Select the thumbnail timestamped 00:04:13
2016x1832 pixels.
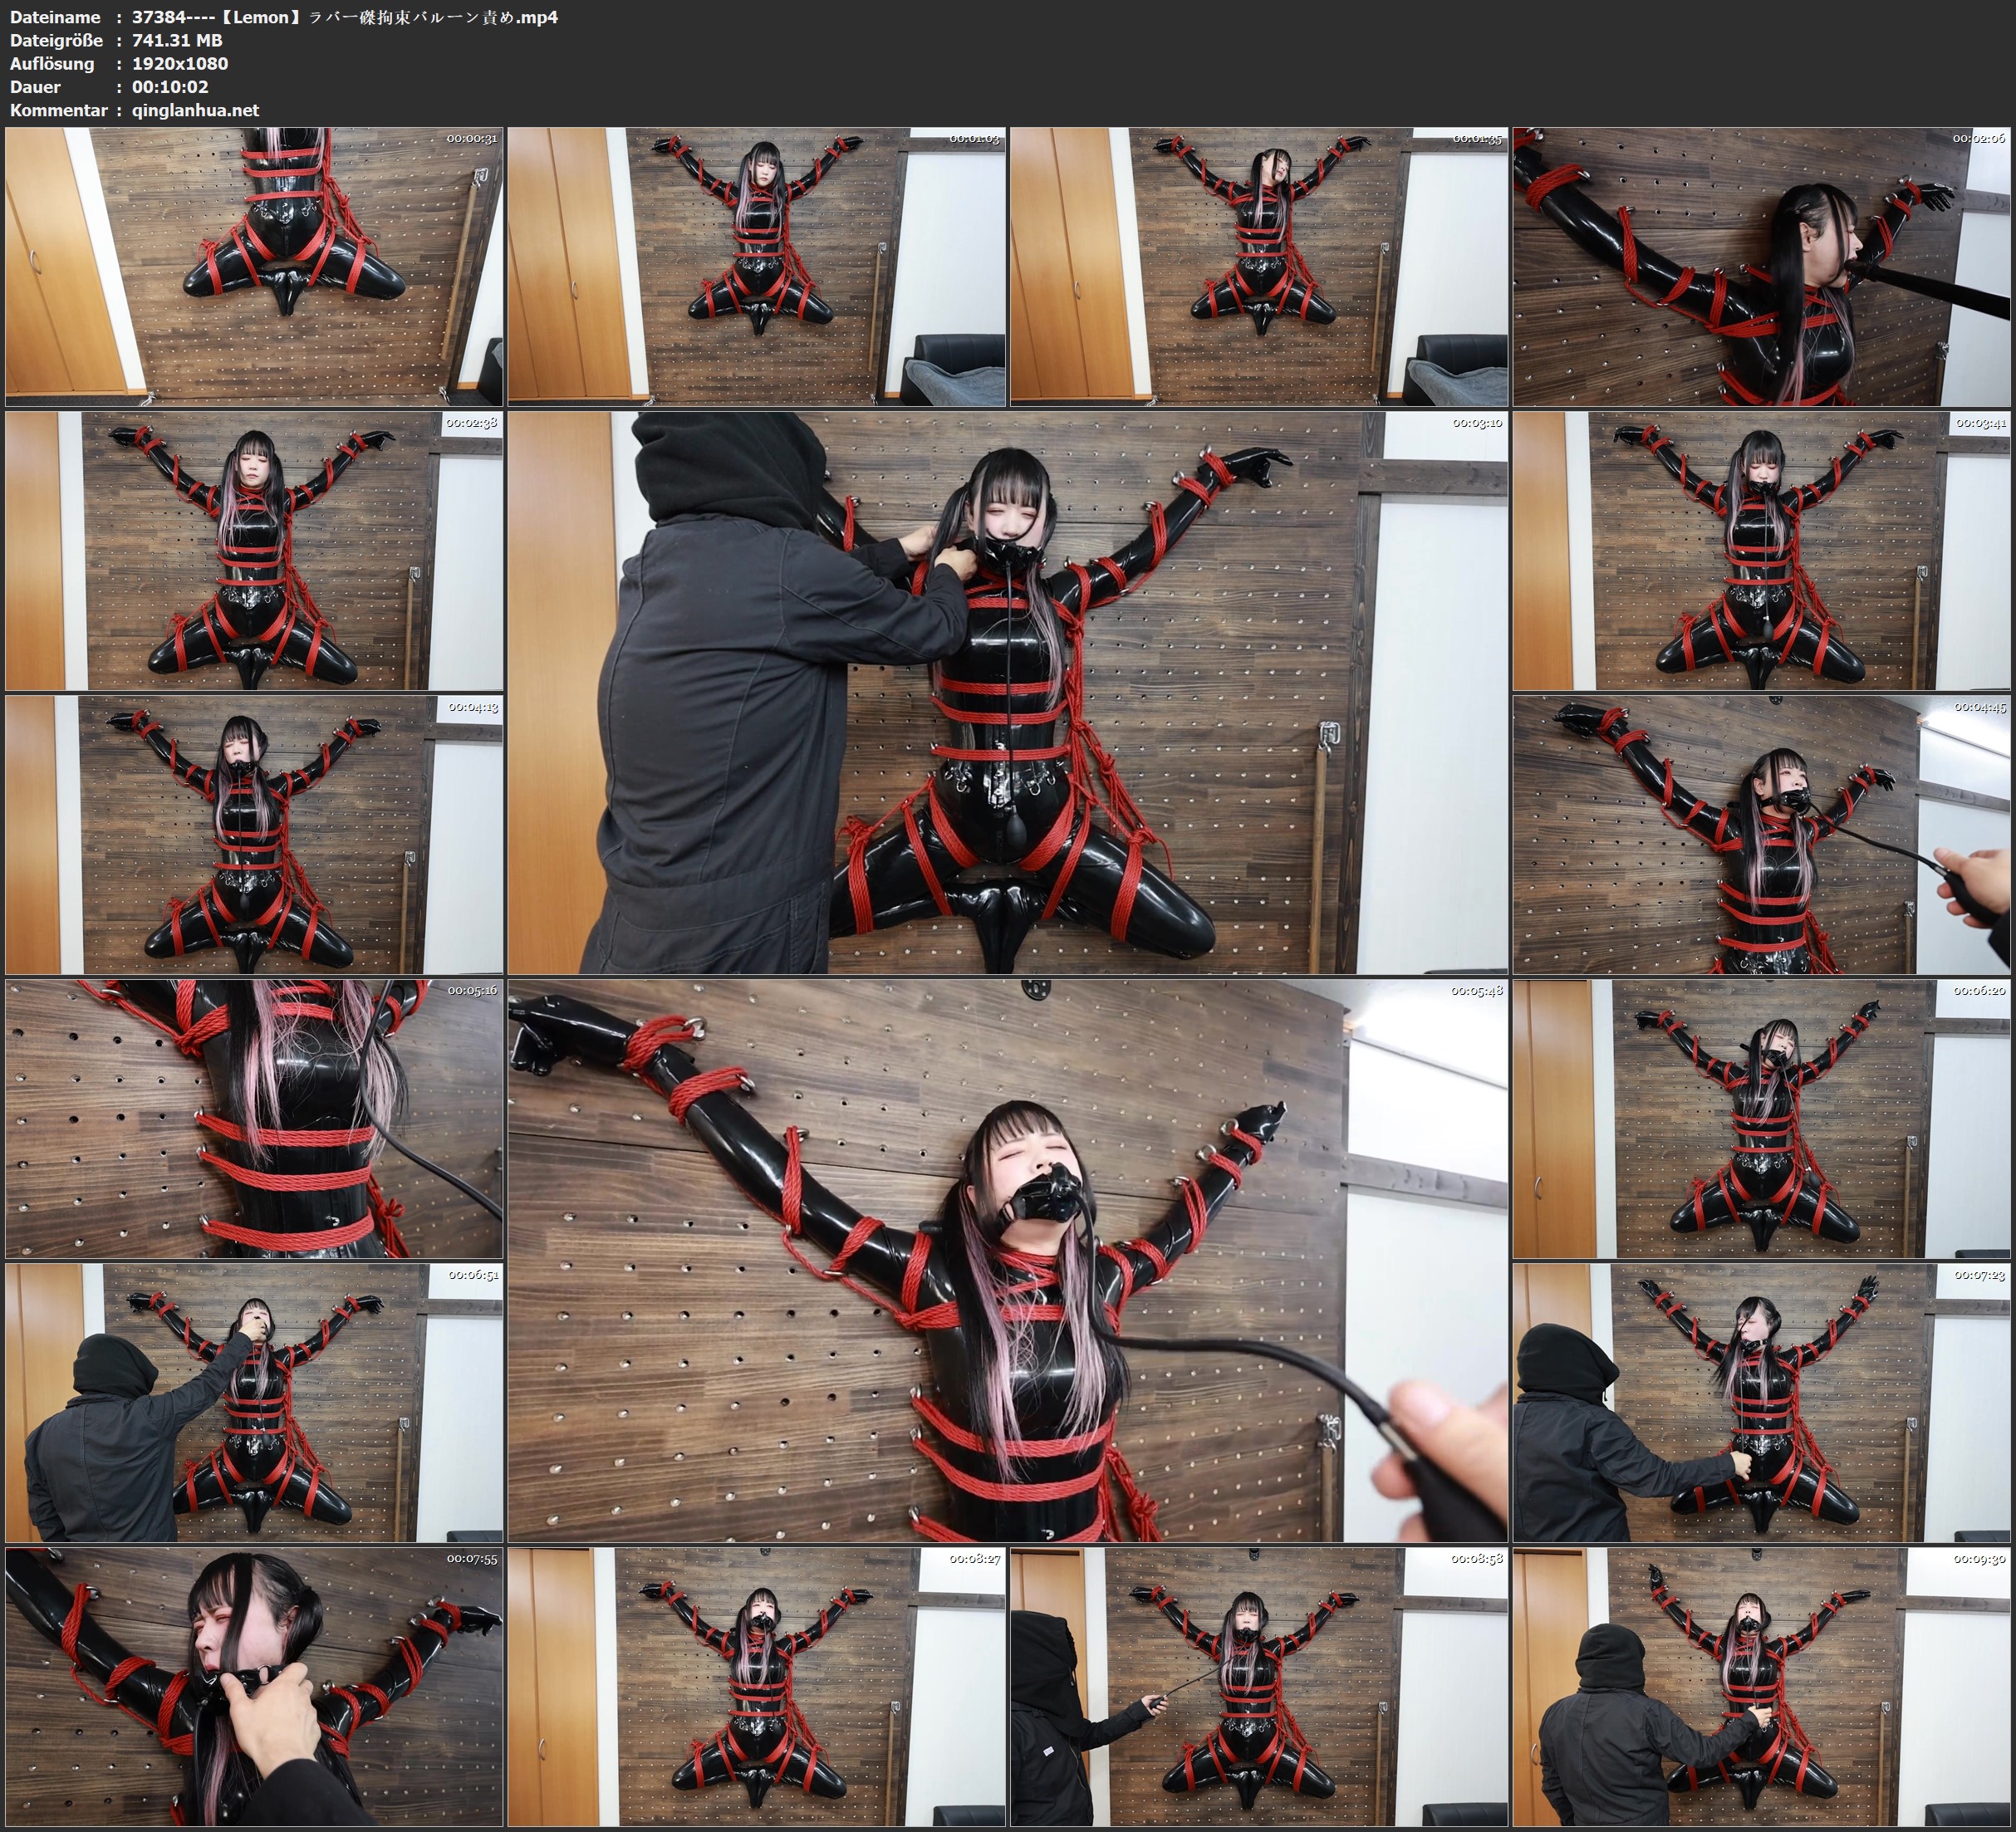point(254,835)
